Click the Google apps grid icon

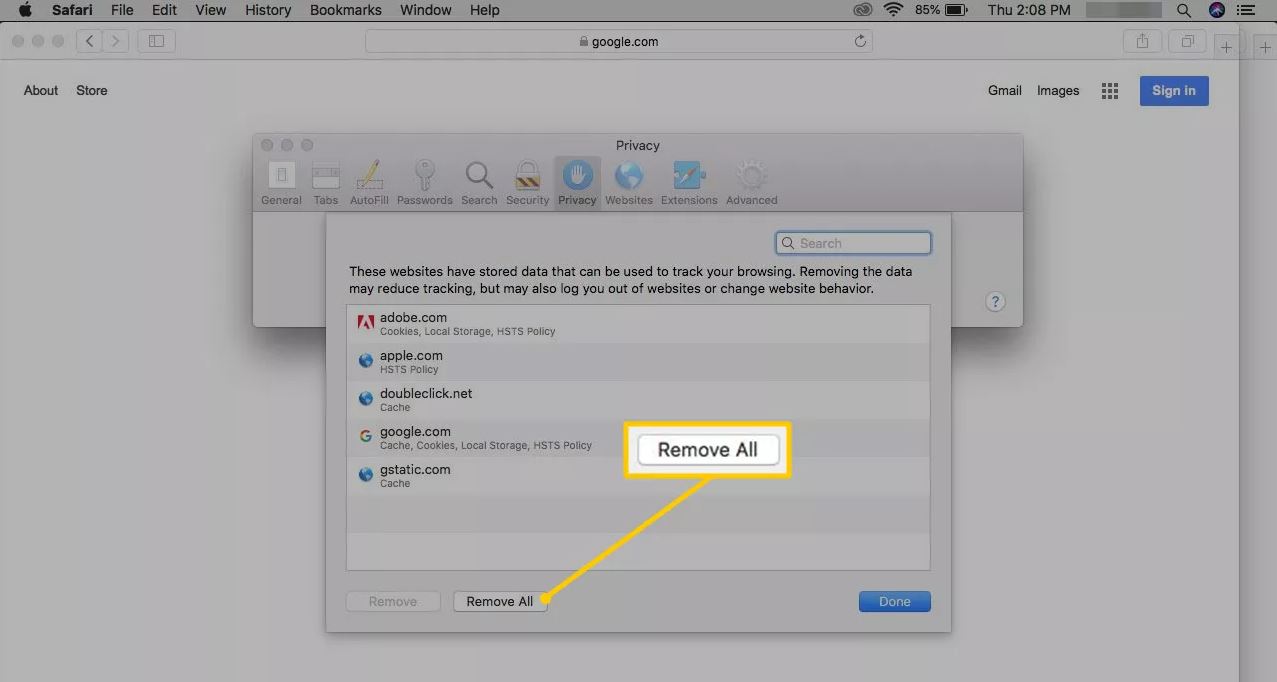click(x=1109, y=91)
